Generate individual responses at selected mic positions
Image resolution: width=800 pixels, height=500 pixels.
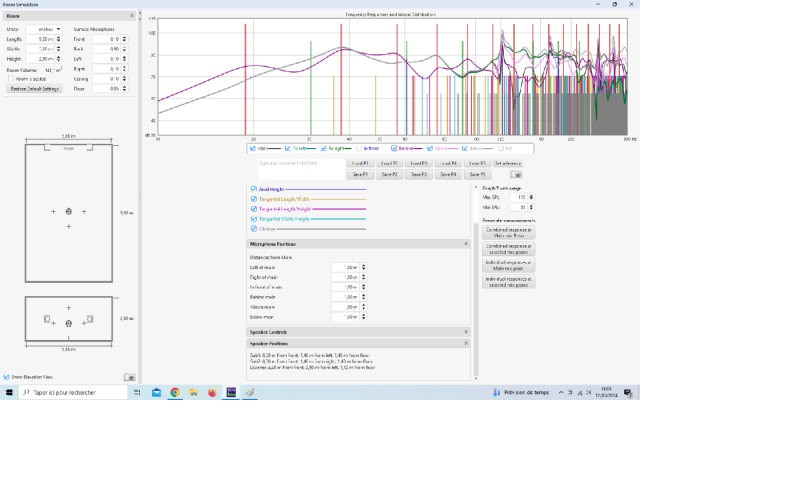pos(509,282)
